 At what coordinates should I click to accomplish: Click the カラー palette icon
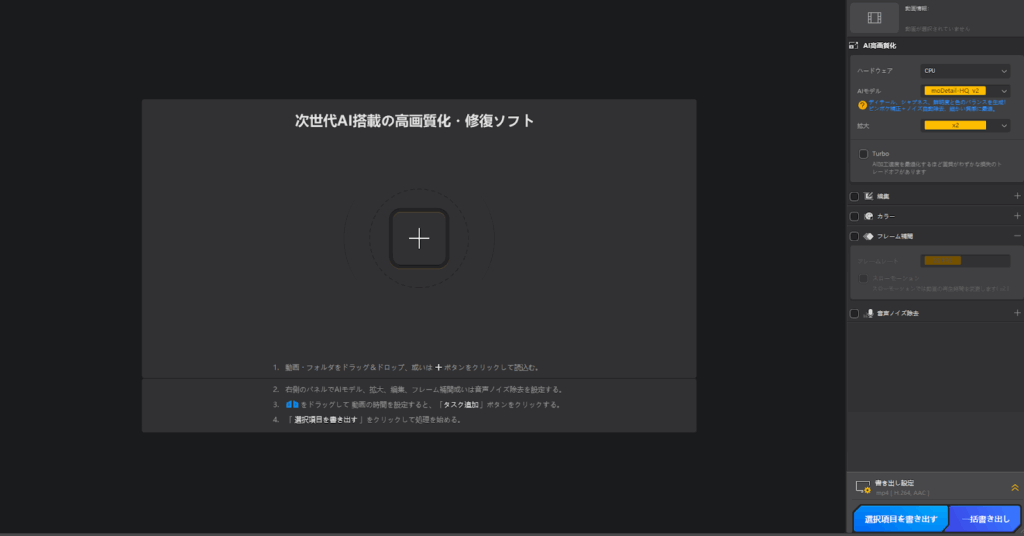(x=868, y=216)
